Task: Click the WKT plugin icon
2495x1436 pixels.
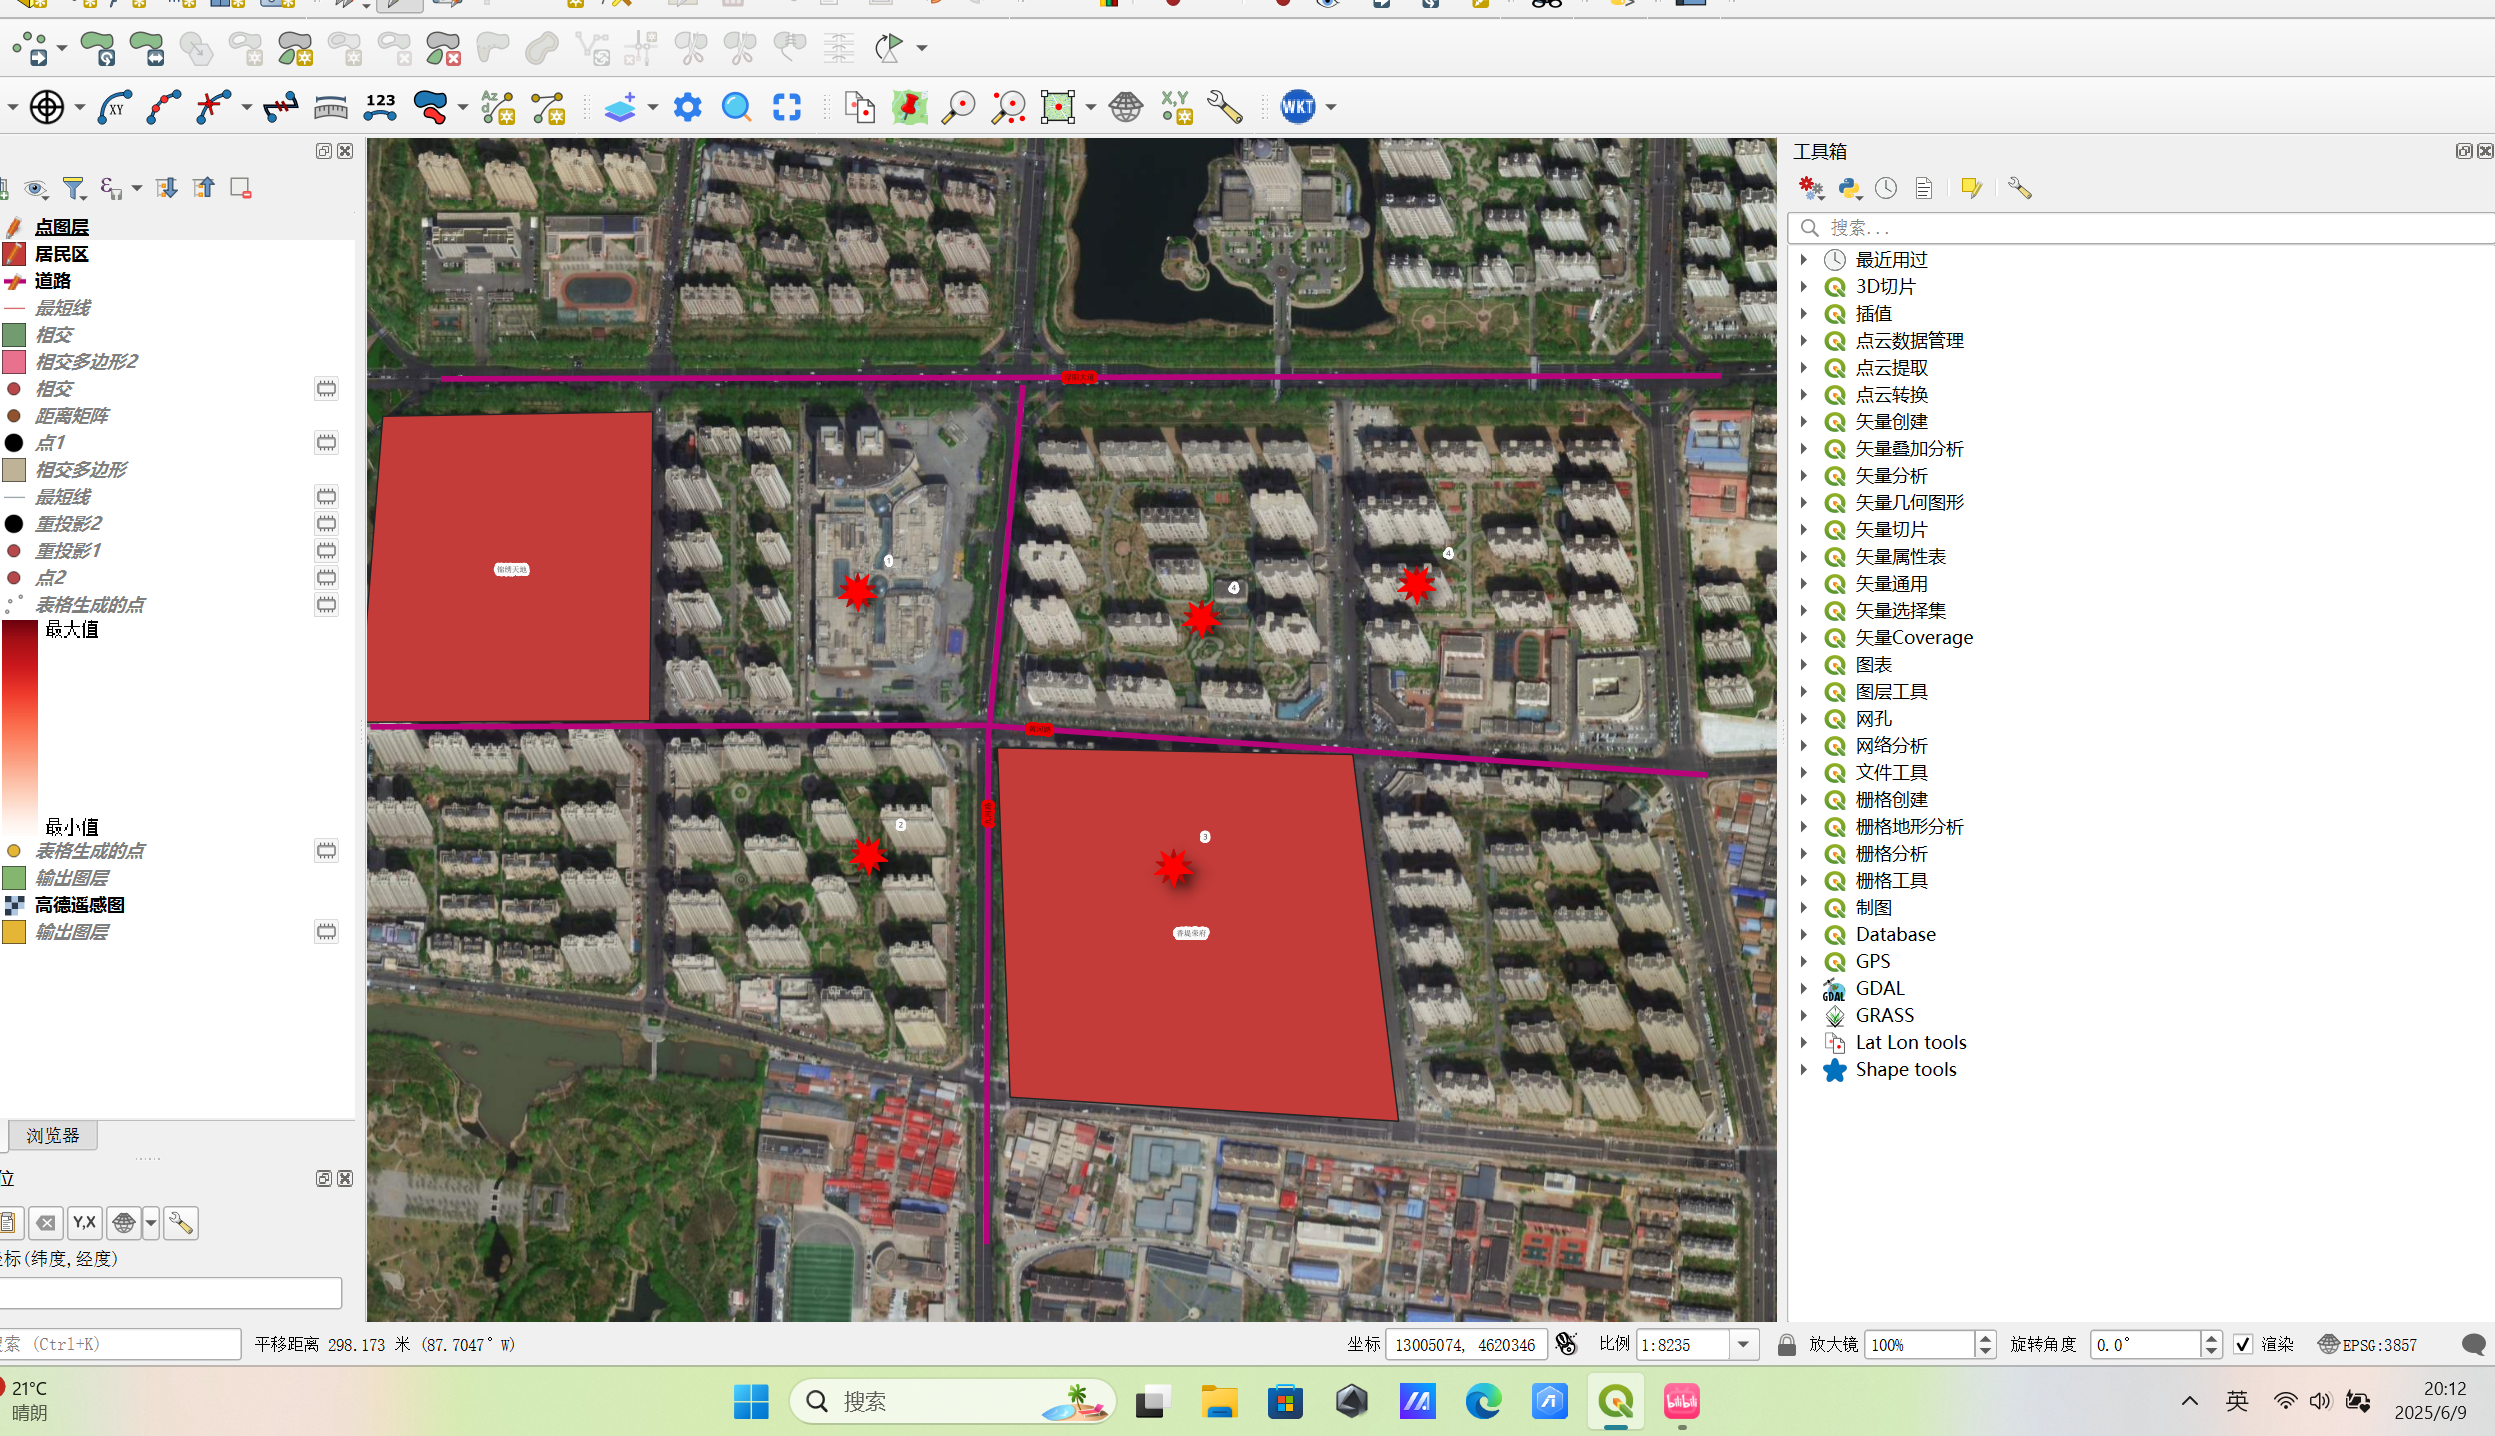Action: [1298, 106]
